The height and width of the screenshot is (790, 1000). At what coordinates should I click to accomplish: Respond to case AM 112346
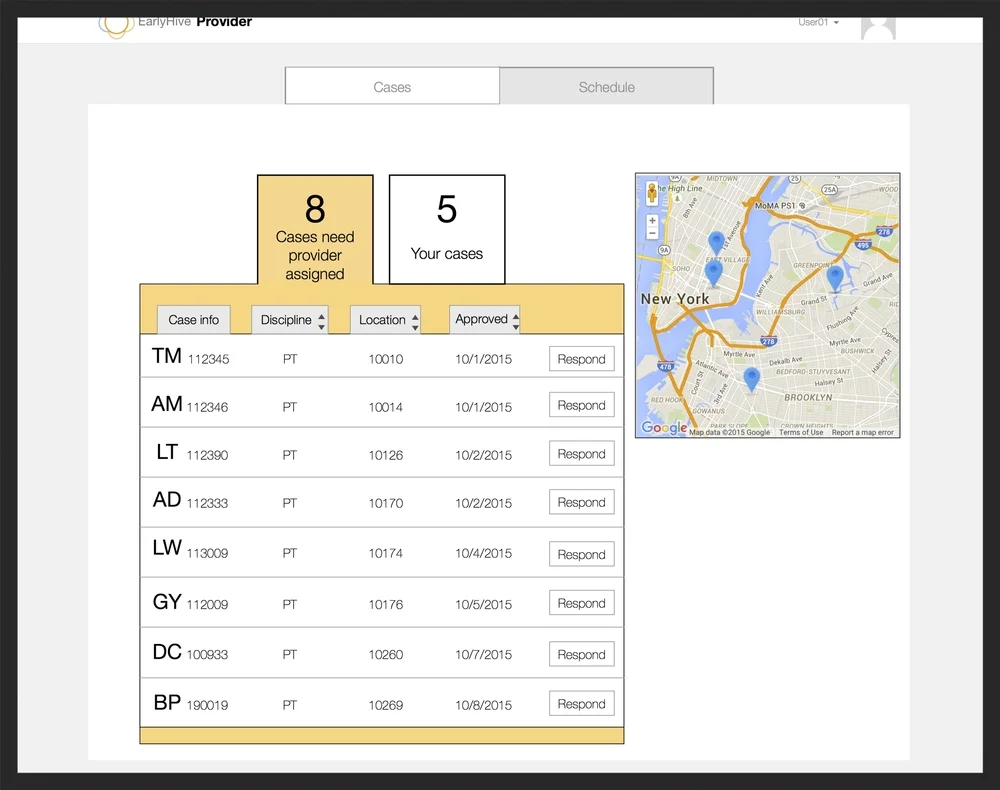[582, 405]
